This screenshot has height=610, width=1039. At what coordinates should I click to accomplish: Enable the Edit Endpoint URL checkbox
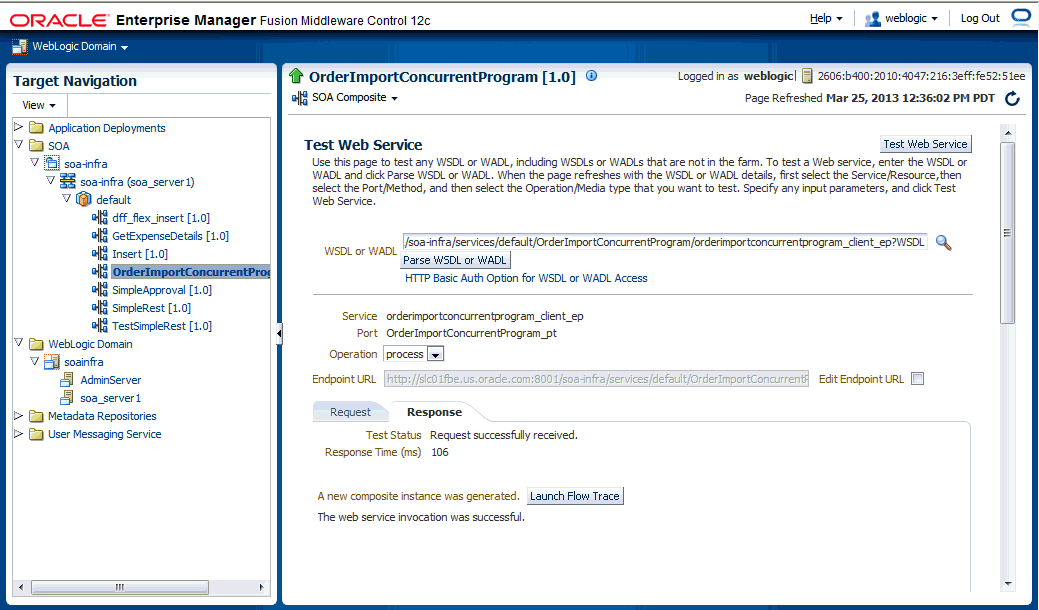[918, 379]
